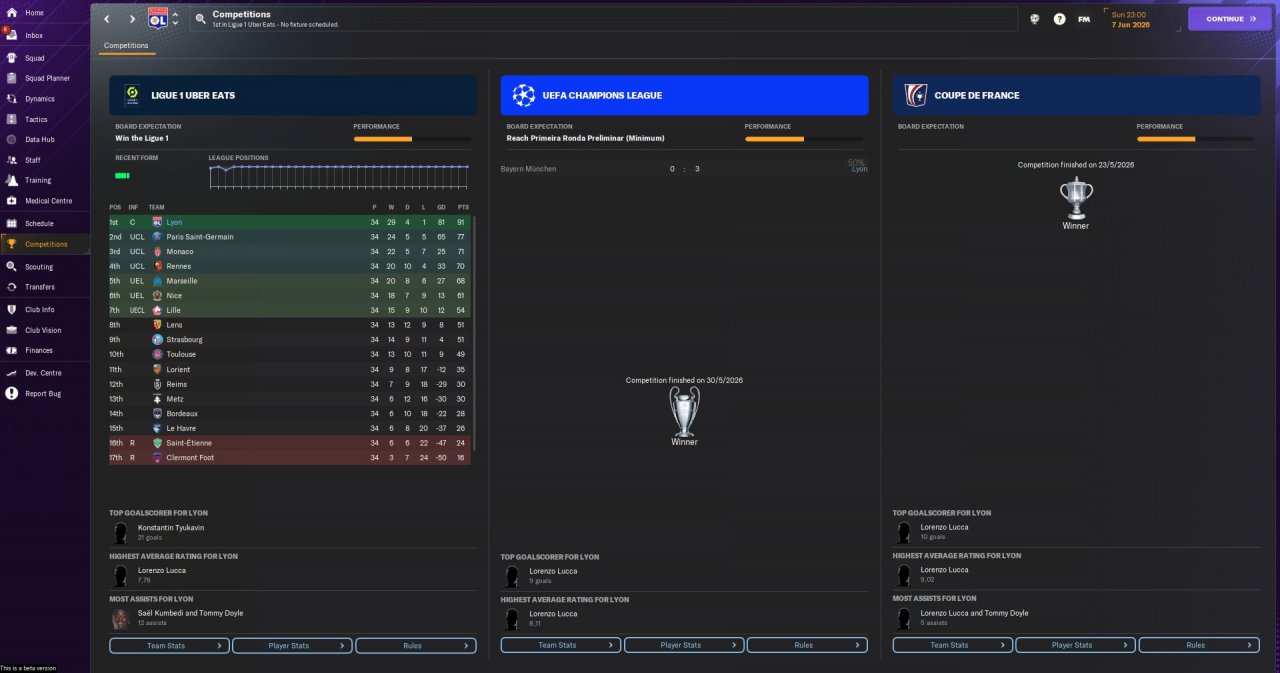This screenshot has width=1280, height=673.
Task: Open the Dev. Centre icon
Action: 11,373
